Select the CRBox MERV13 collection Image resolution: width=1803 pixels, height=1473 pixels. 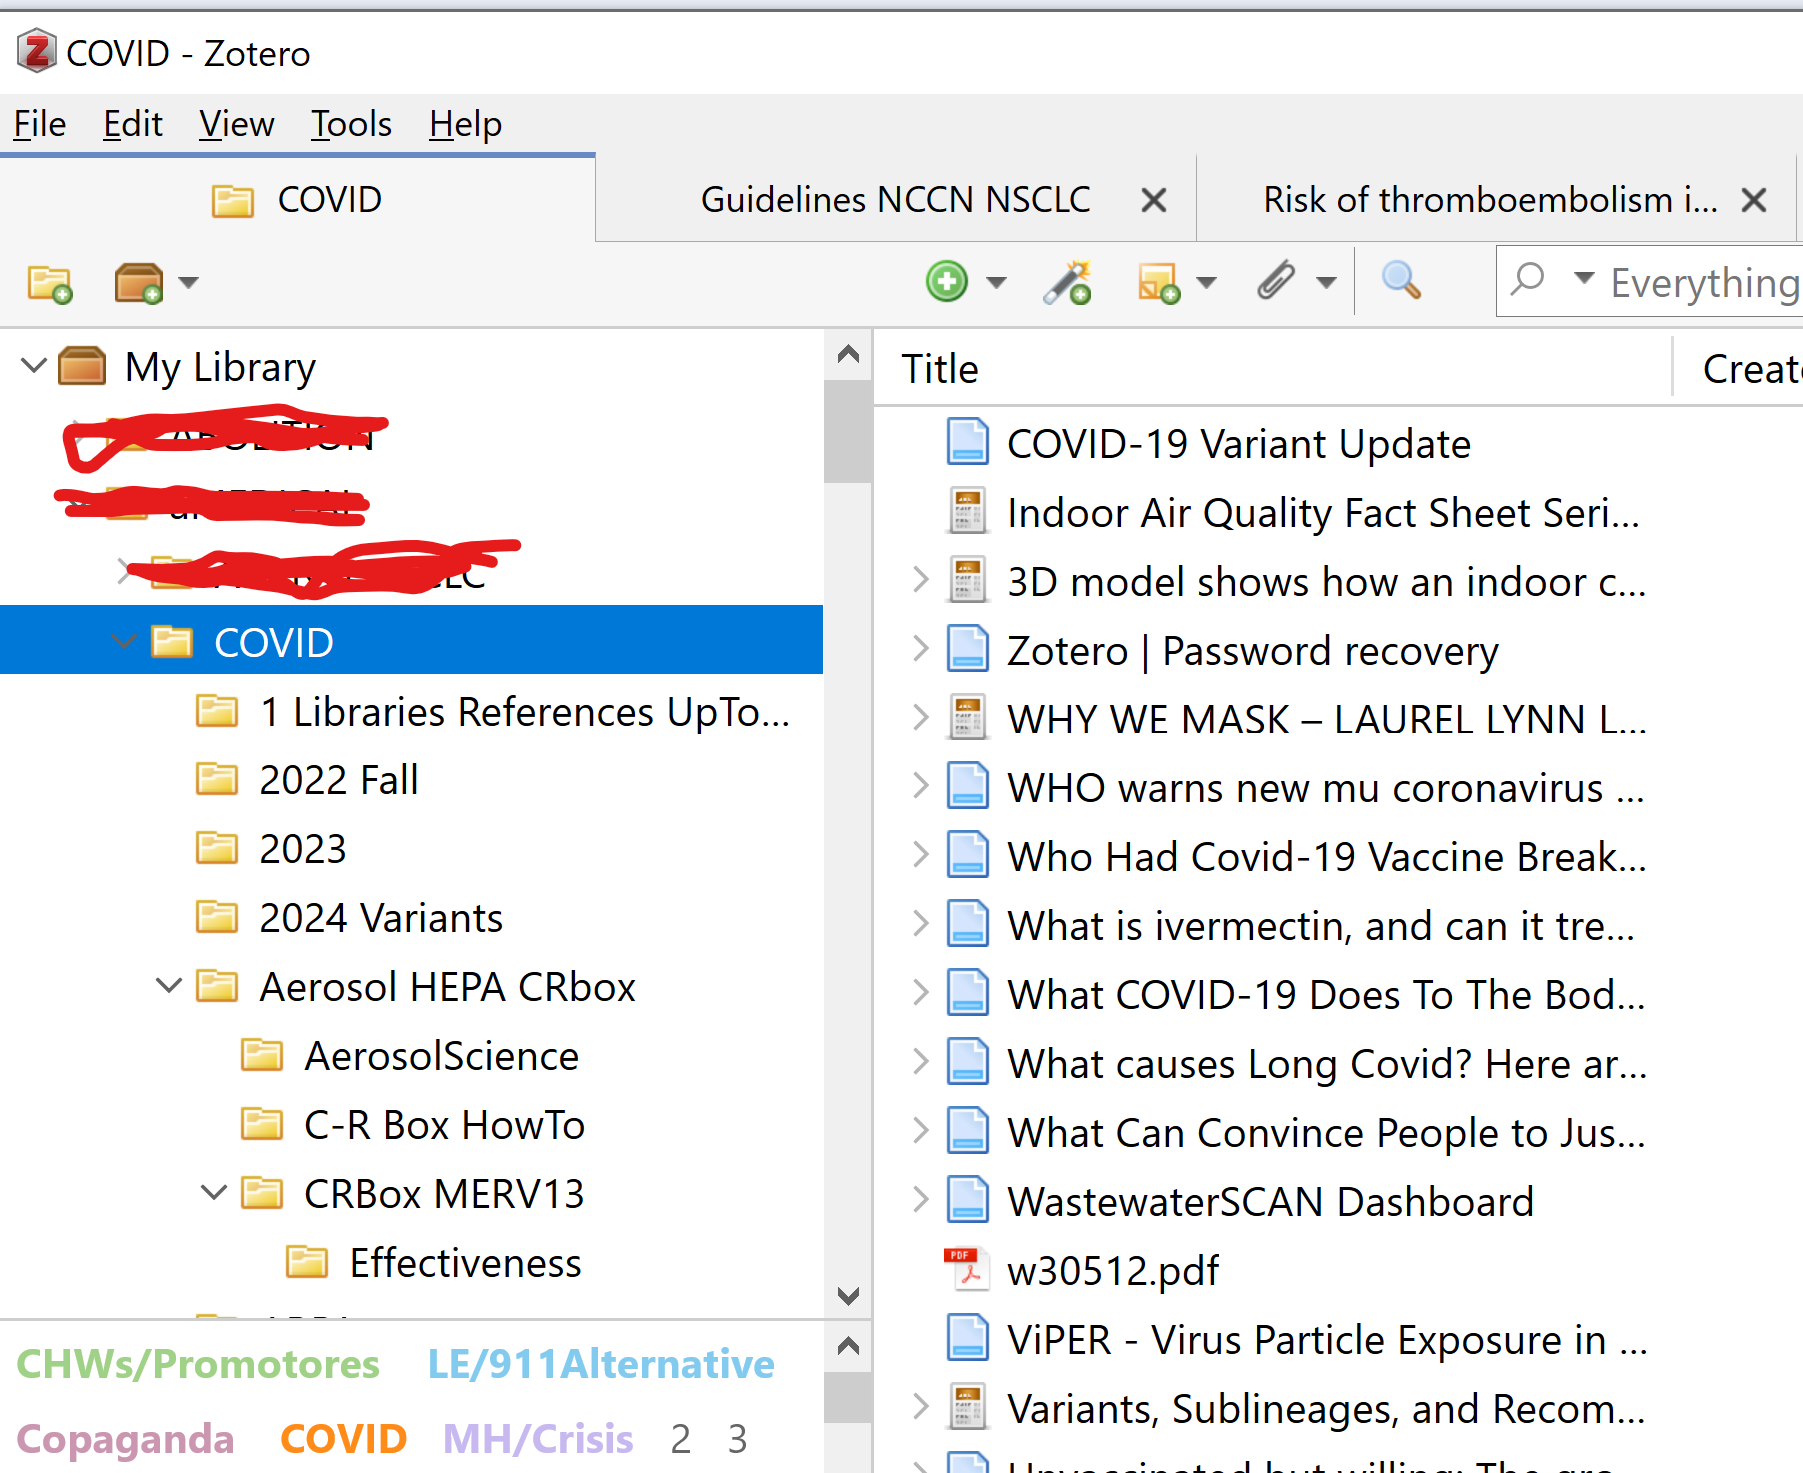444,1194
